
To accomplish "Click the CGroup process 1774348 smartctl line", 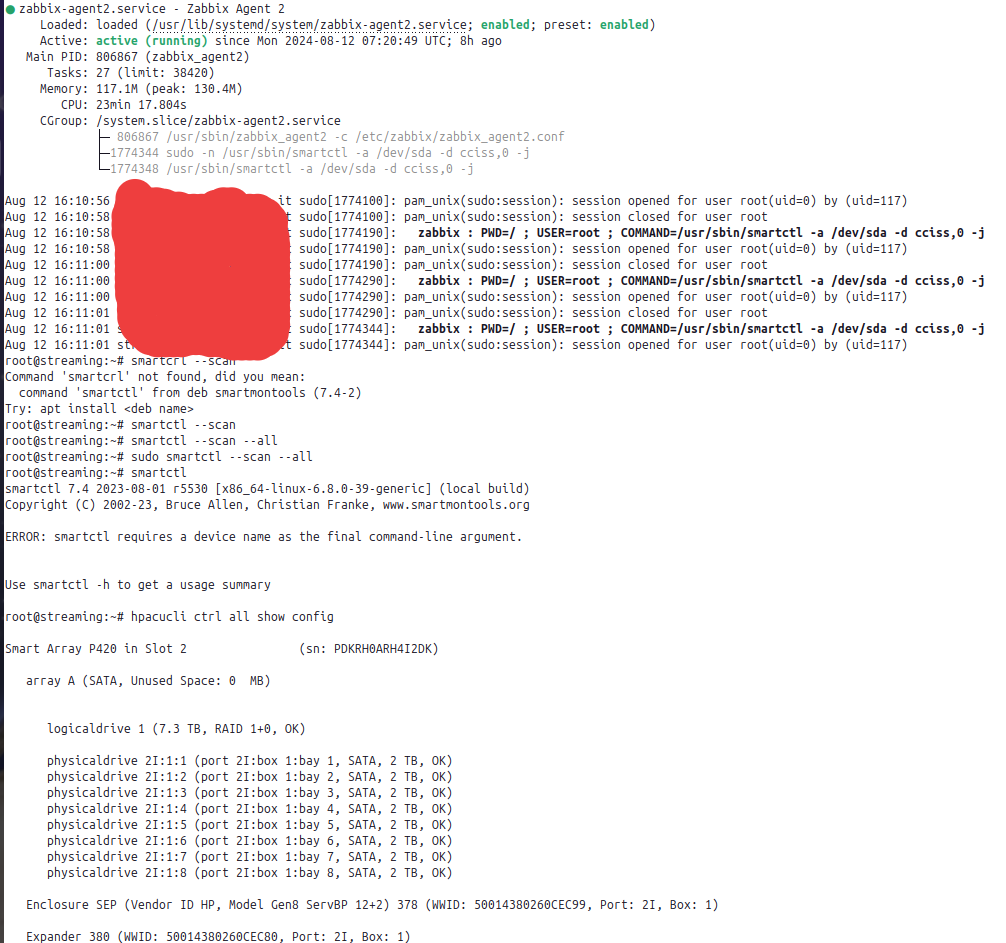I will 292,169.
